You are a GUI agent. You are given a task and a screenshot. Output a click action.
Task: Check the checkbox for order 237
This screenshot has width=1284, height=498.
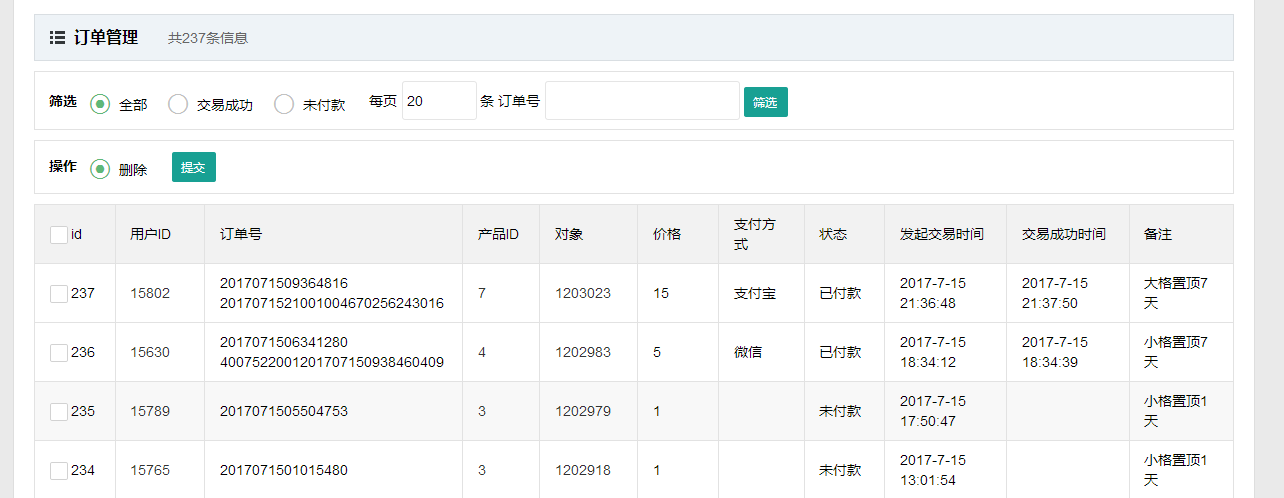tap(59, 294)
